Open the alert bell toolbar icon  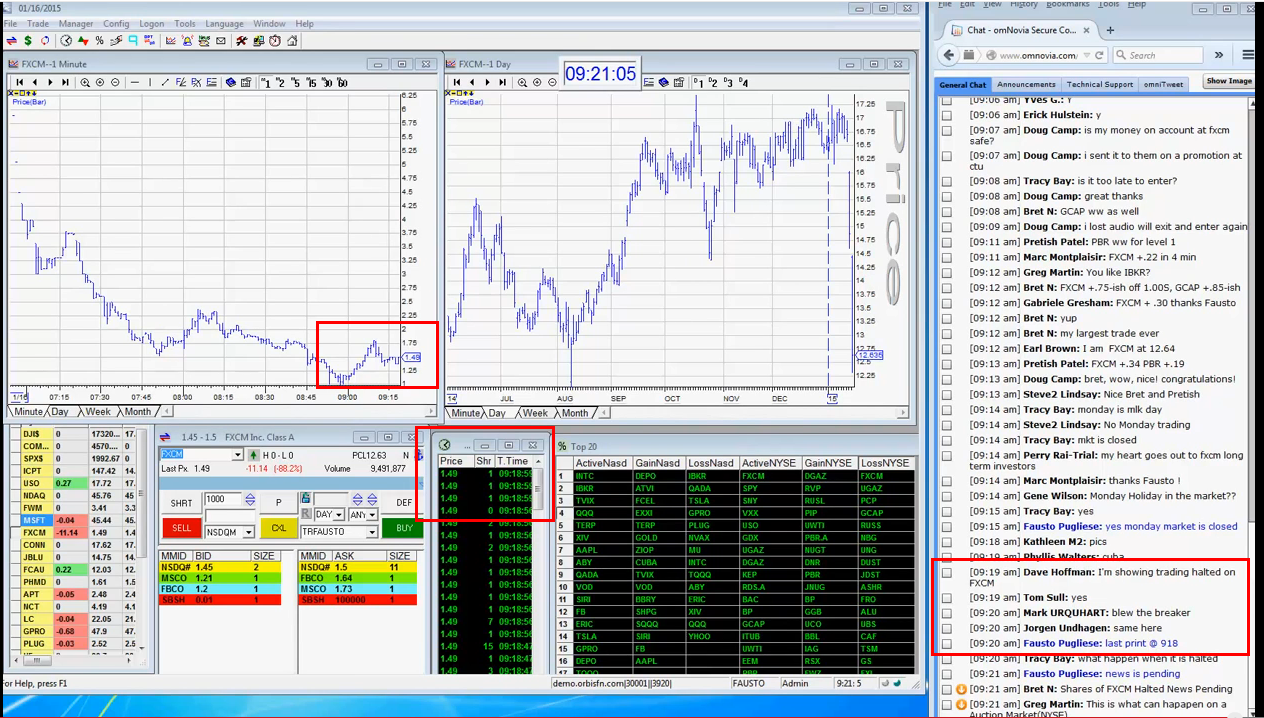tap(187, 41)
